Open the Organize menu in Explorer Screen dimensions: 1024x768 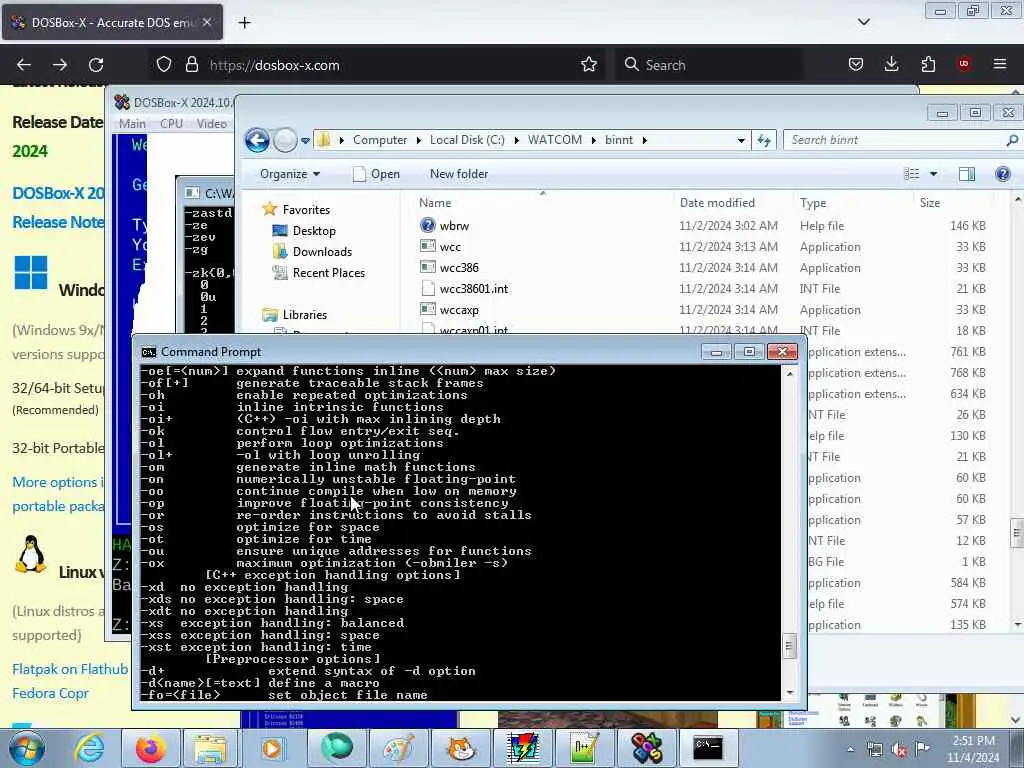click(x=290, y=174)
